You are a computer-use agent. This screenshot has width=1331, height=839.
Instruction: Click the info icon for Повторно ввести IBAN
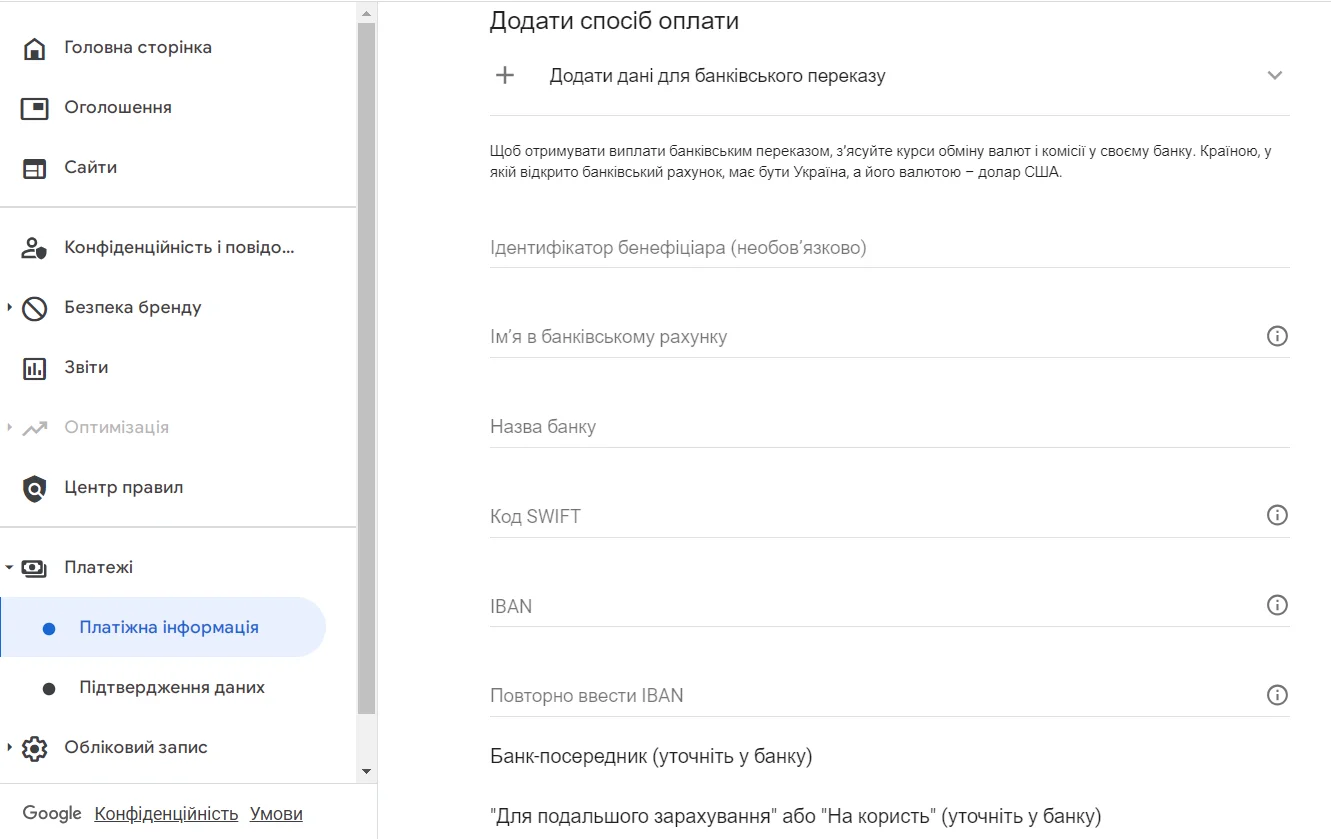coord(1277,695)
